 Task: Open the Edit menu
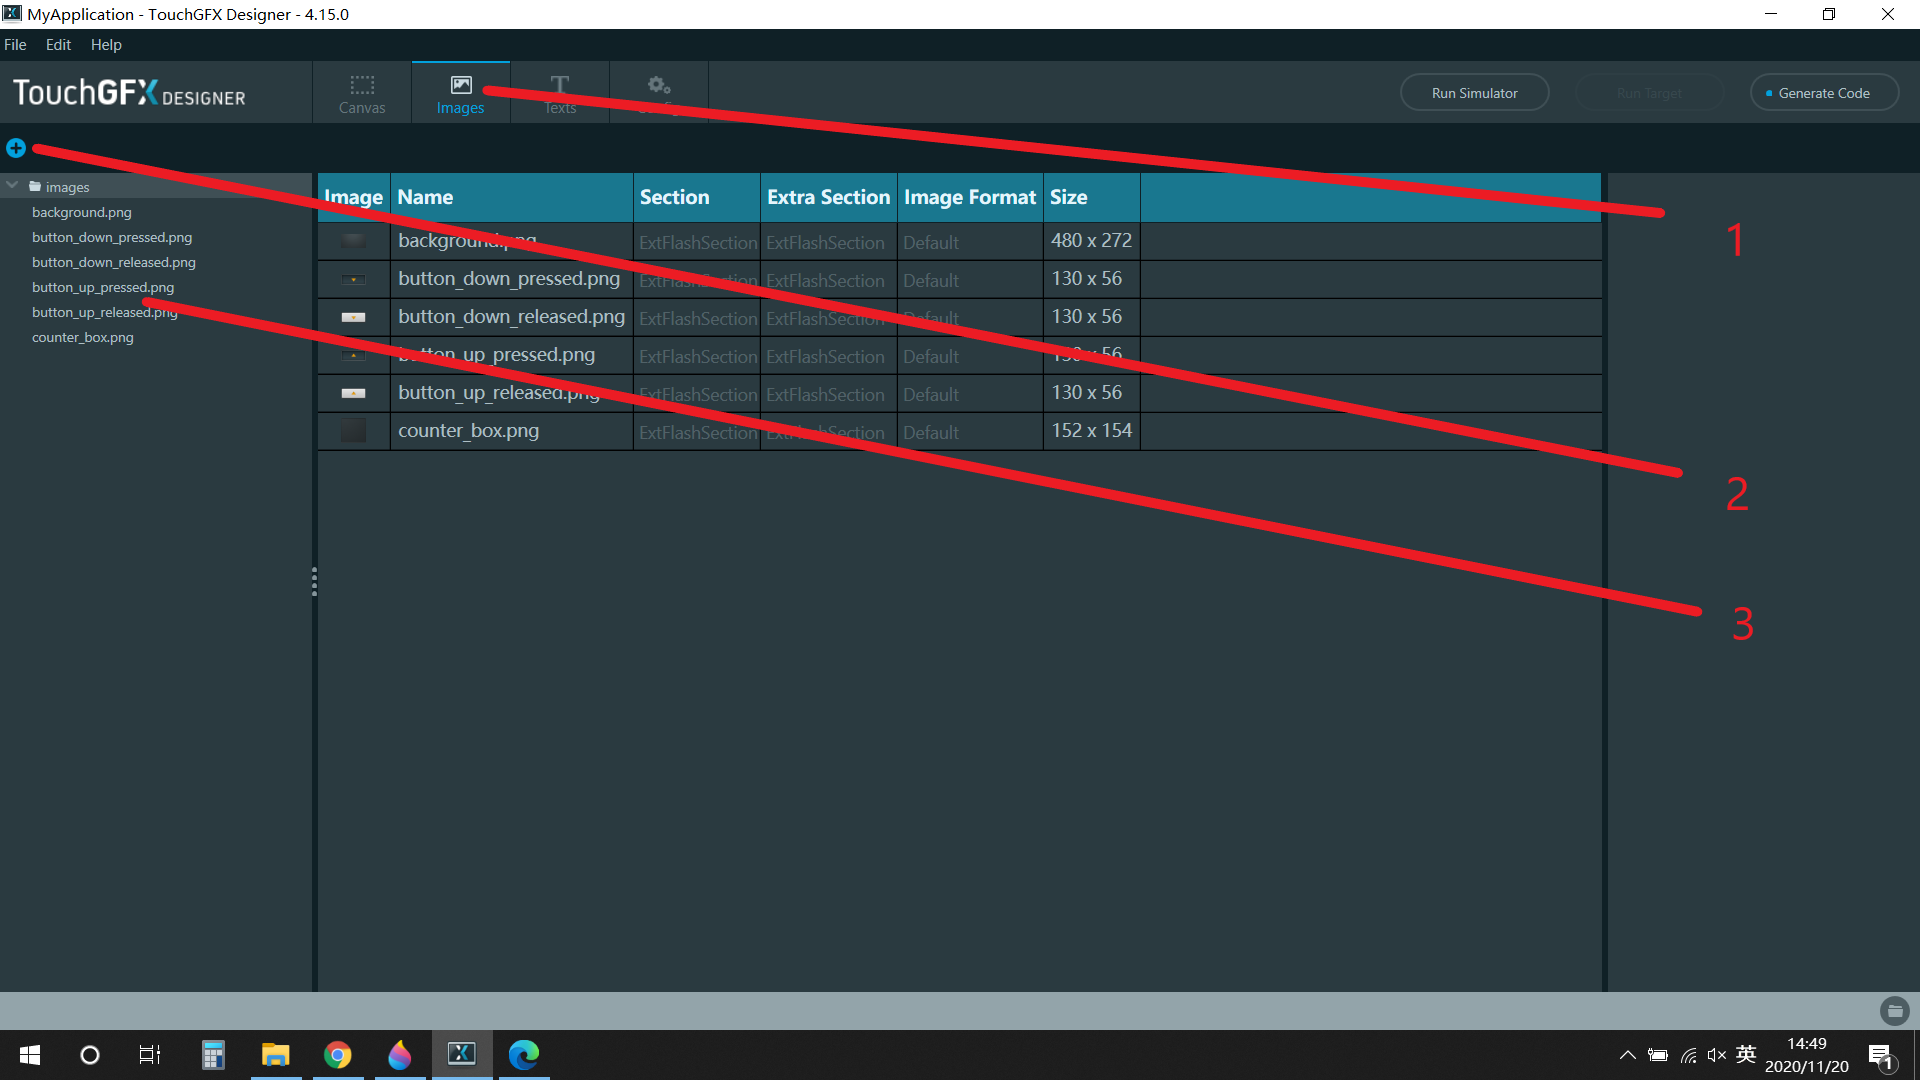click(58, 45)
